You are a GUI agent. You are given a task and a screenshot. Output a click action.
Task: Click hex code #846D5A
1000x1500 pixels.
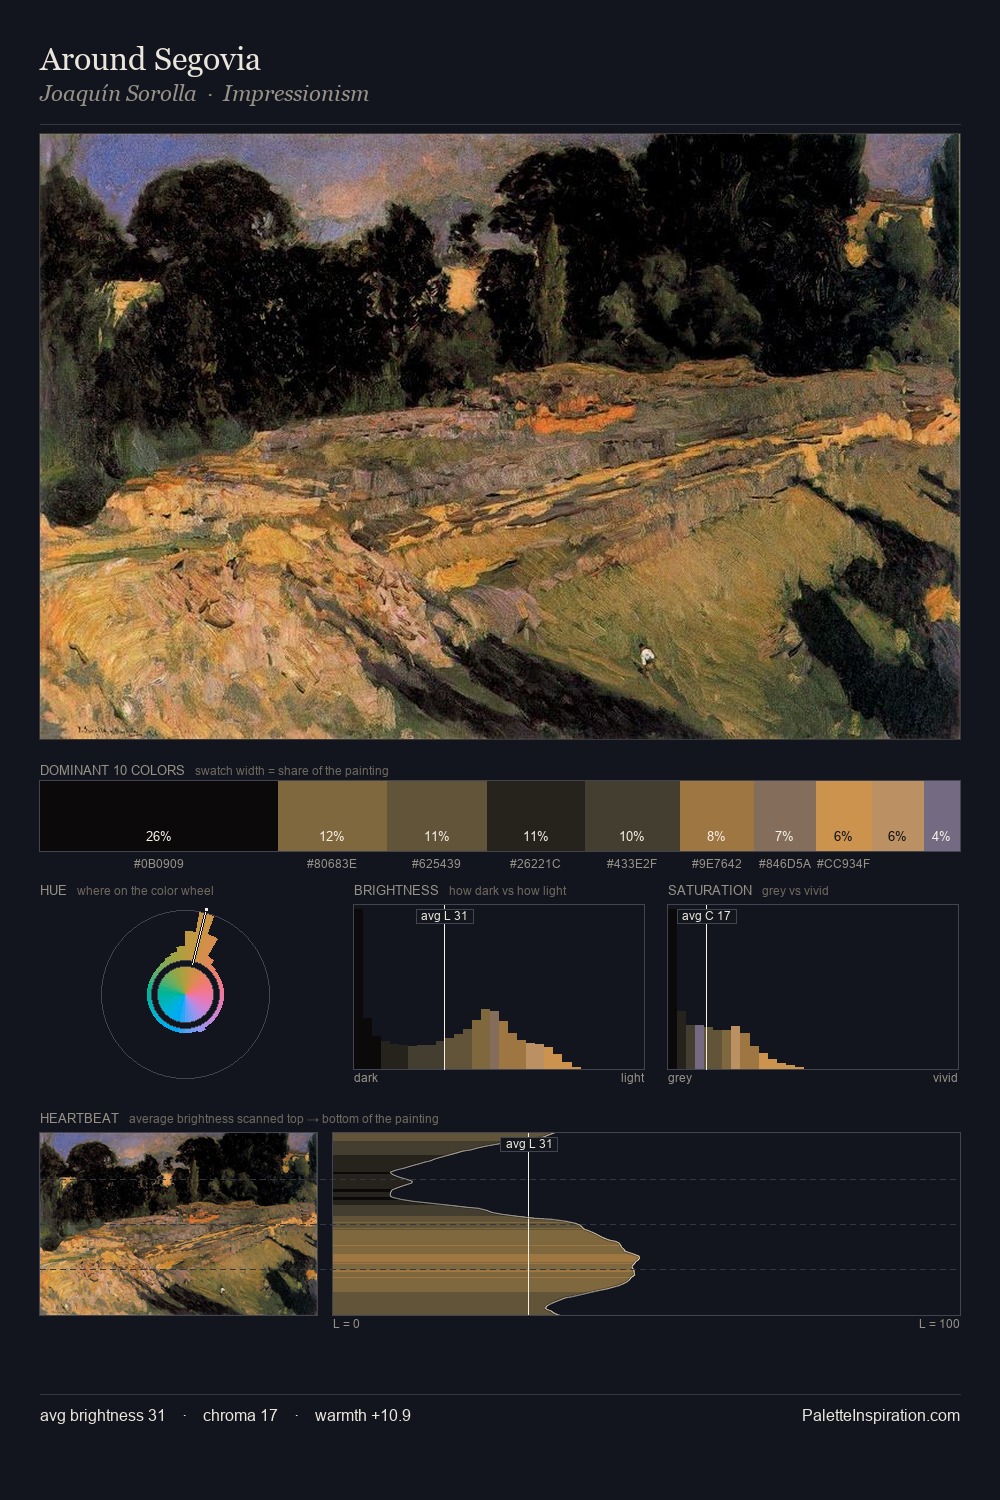pos(785,864)
